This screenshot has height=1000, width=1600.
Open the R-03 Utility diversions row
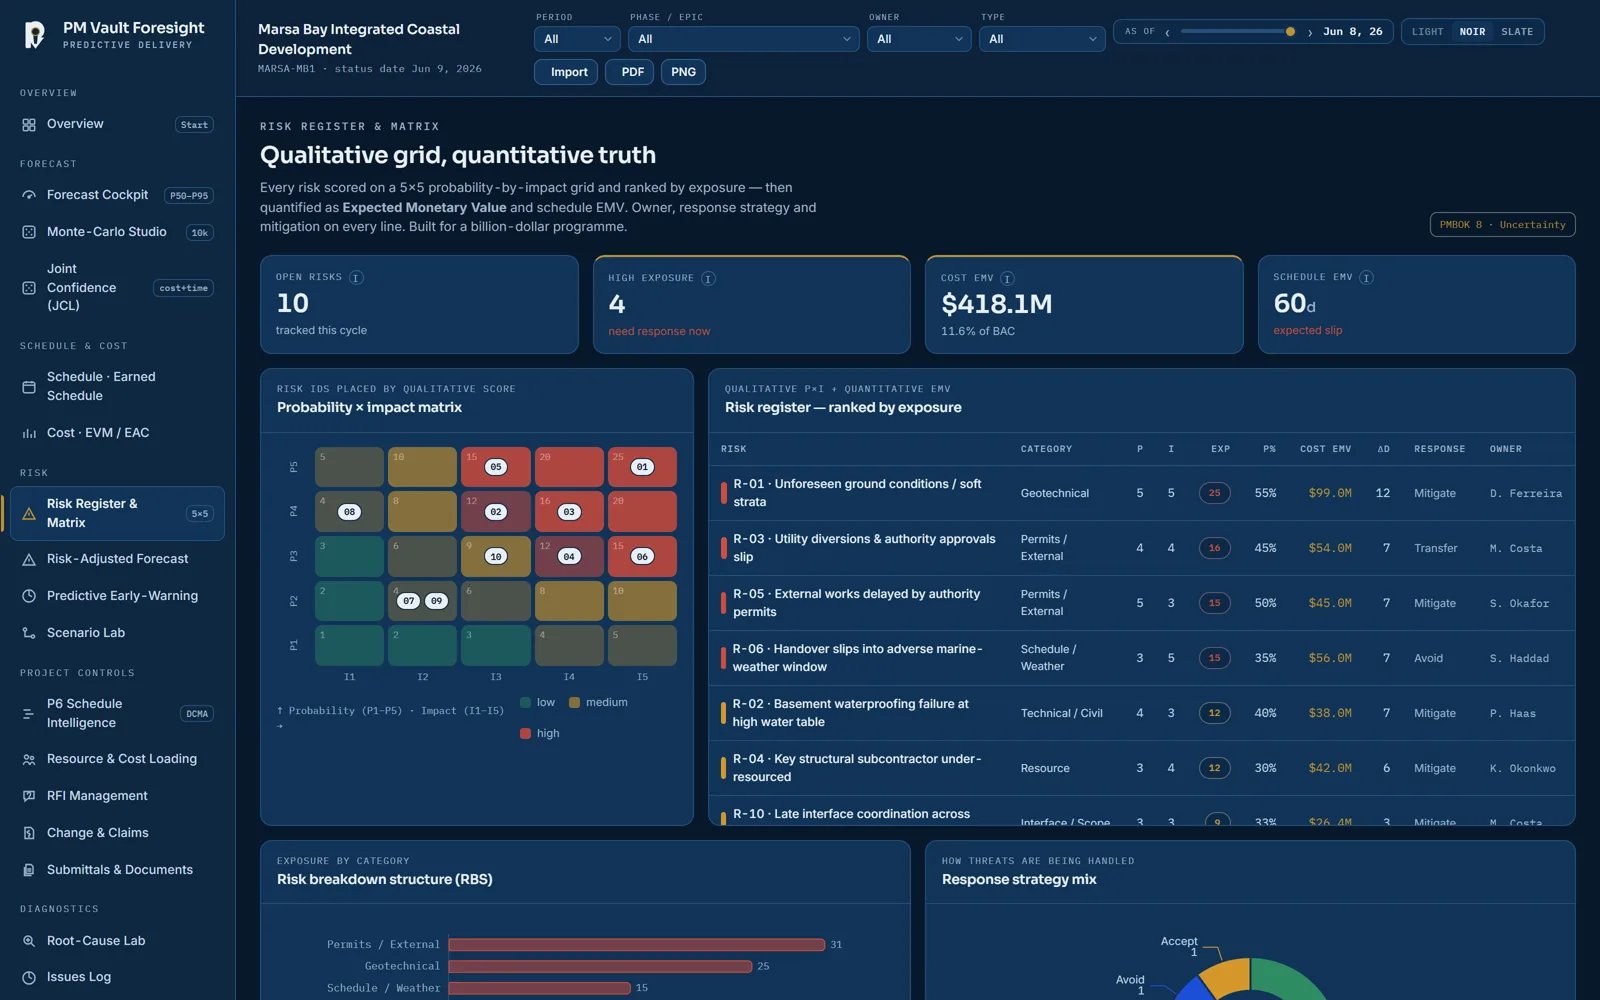point(1141,548)
